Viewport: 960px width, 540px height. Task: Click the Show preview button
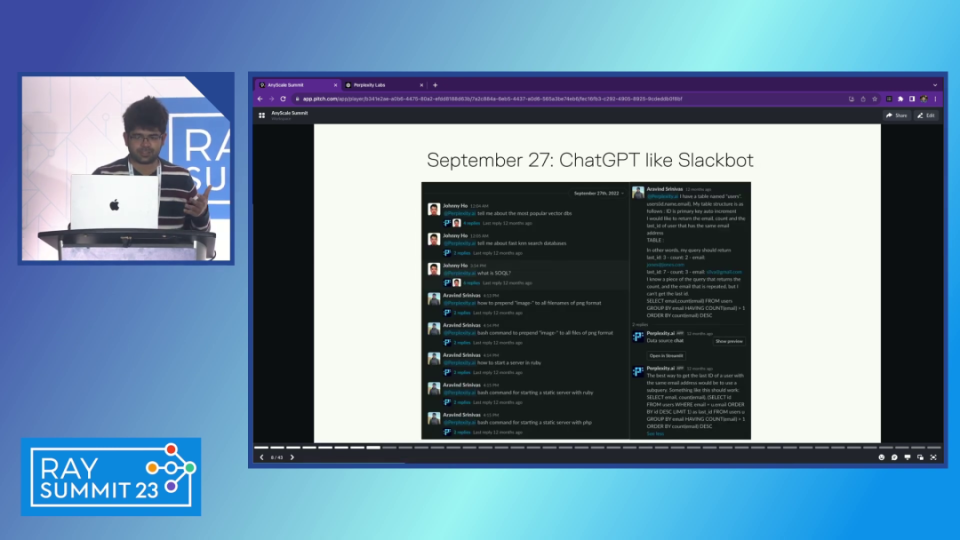(x=729, y=341)
